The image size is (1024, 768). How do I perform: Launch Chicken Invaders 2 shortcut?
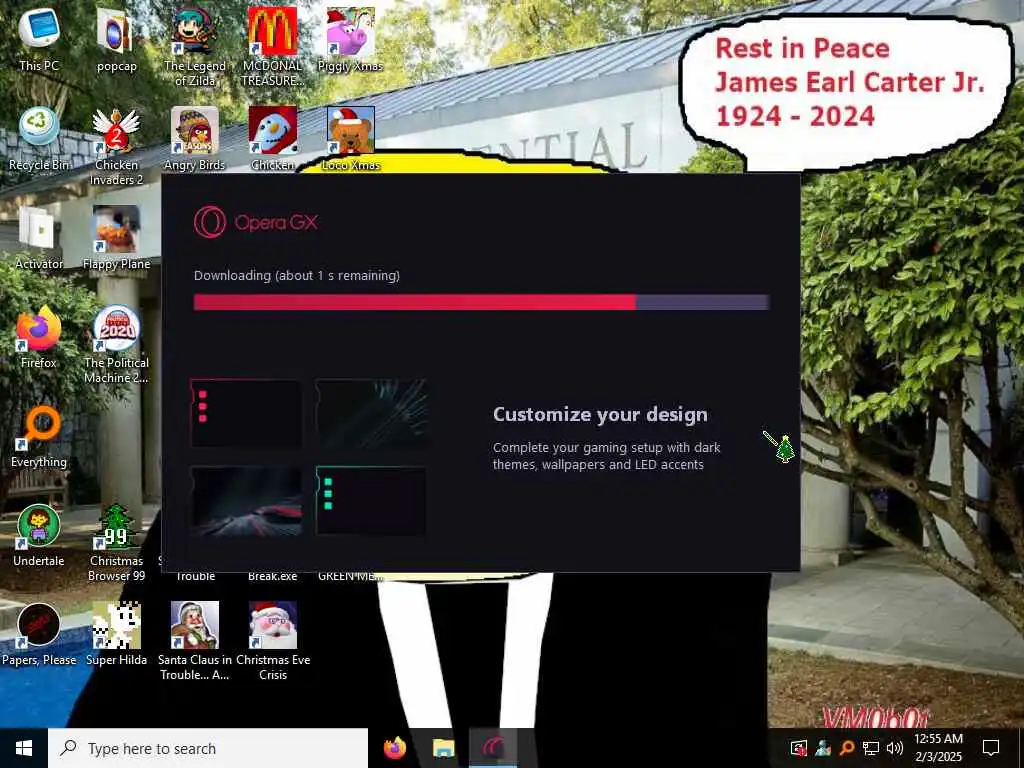[x=116, y=146]
